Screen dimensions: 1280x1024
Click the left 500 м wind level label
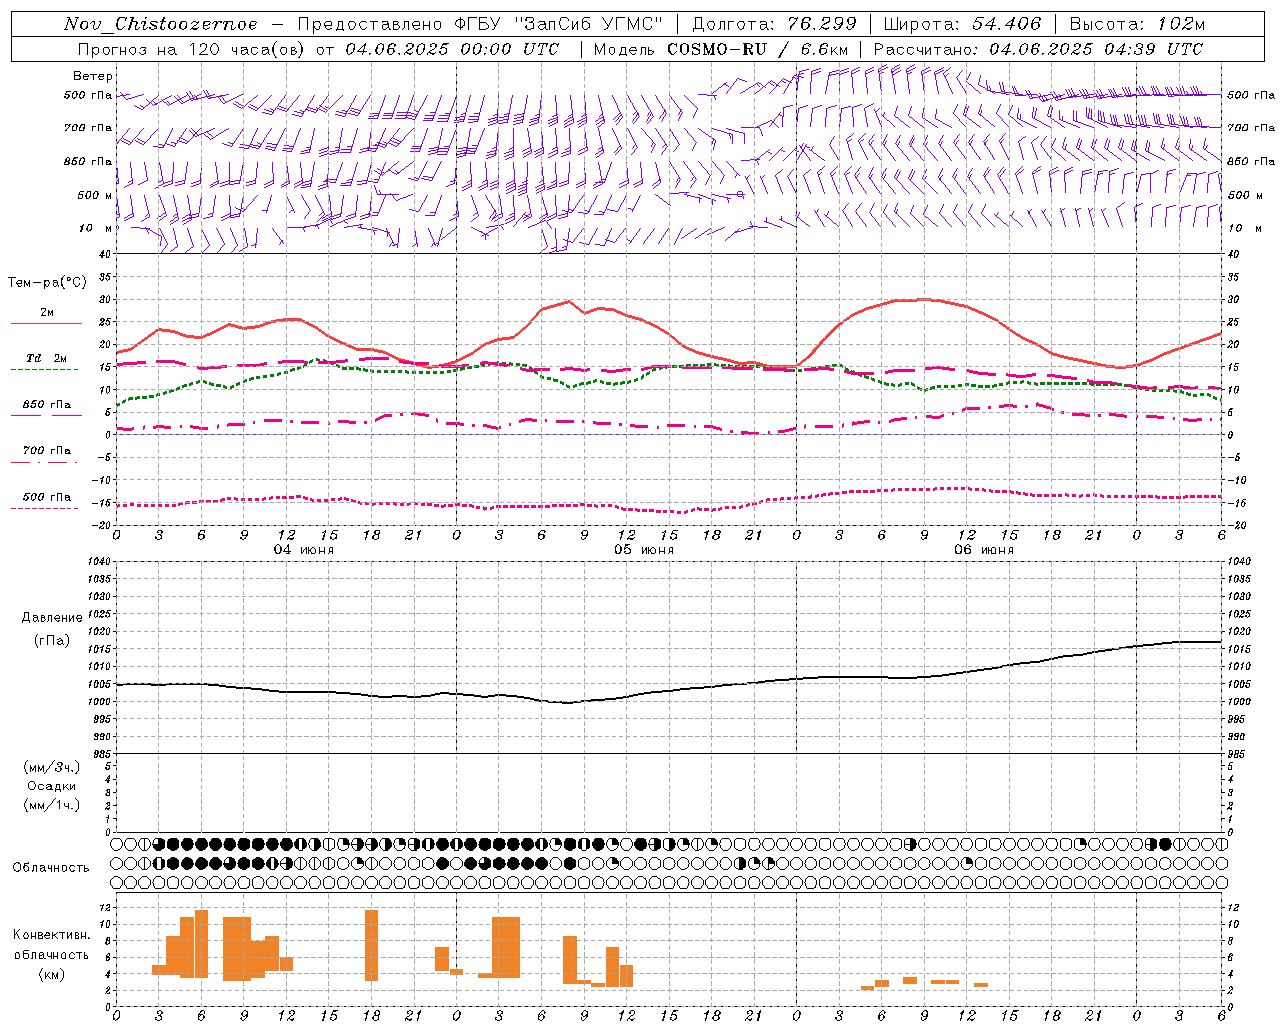click(95, 195)
